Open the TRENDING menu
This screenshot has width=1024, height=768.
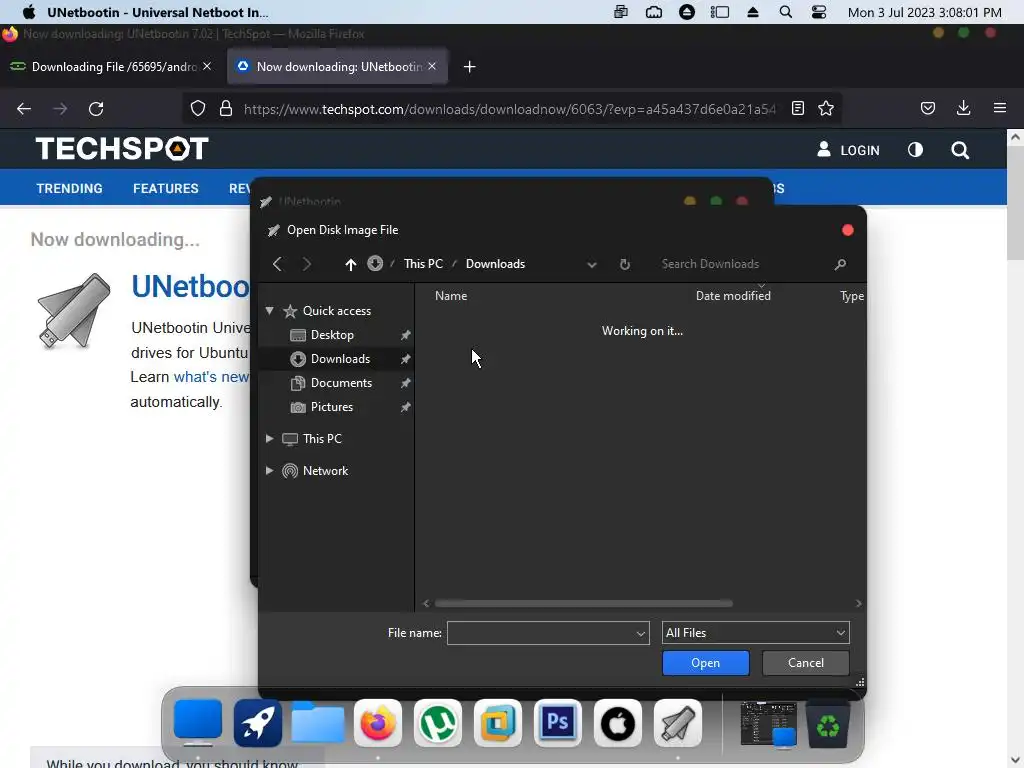pos(69,188)
